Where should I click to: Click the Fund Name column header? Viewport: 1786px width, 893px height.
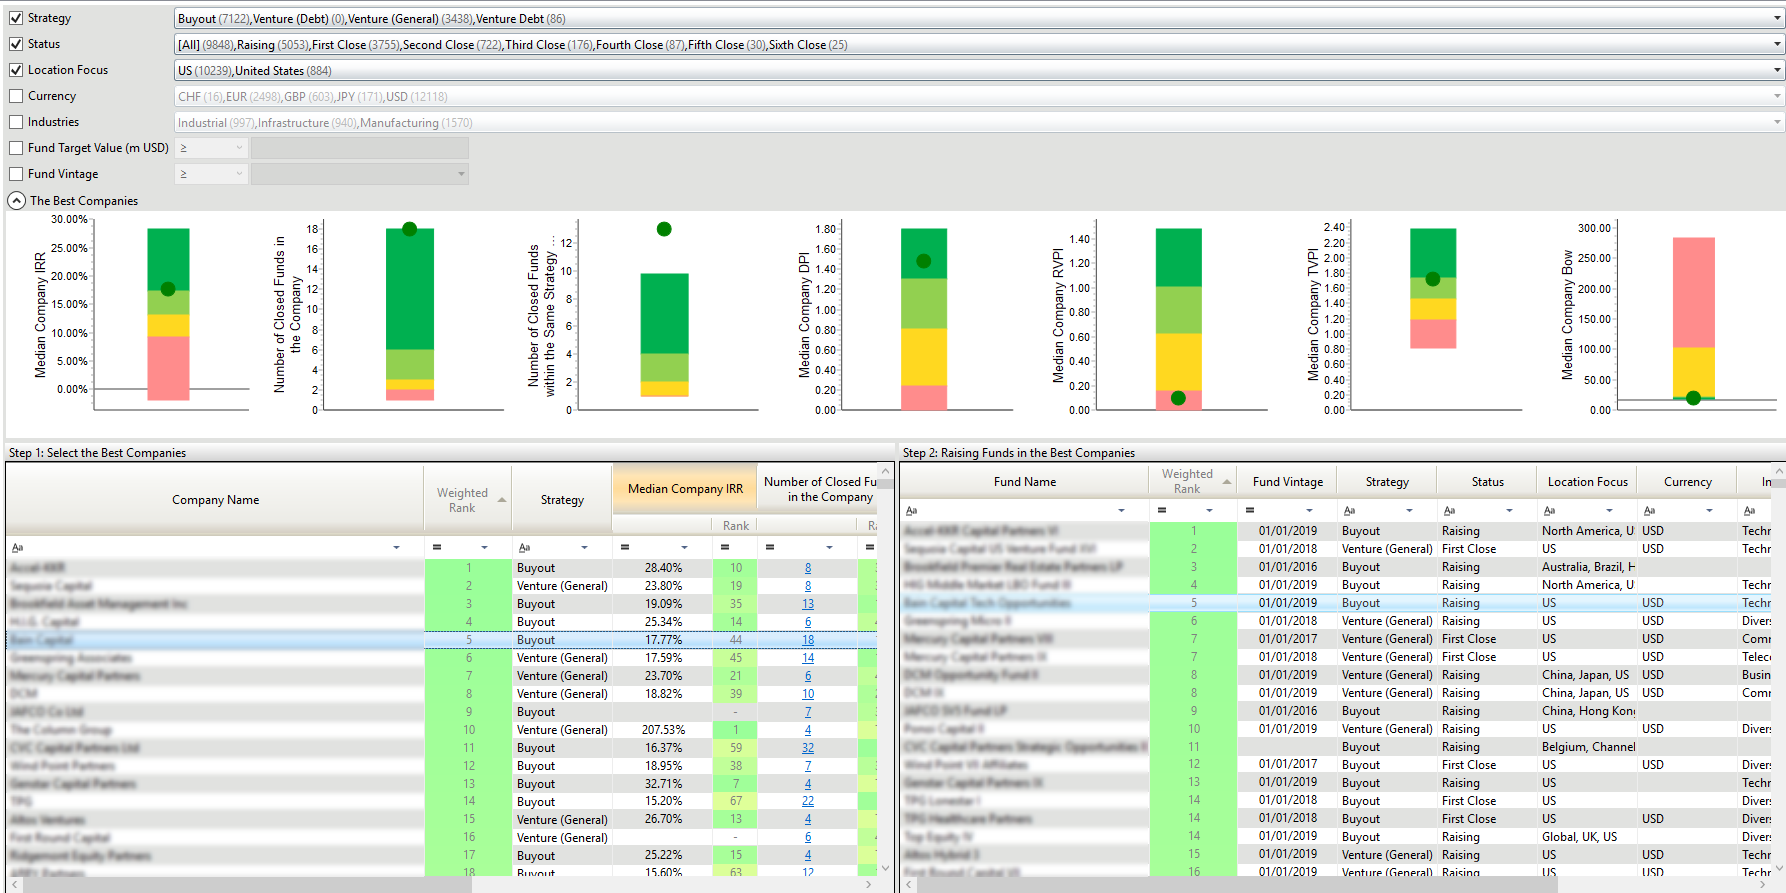(x=1025, y=482)
